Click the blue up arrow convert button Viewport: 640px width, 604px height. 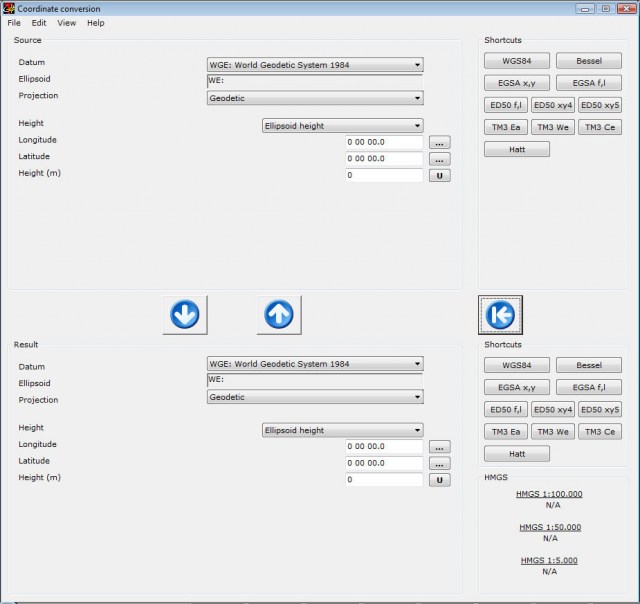(x=279, y=315)
